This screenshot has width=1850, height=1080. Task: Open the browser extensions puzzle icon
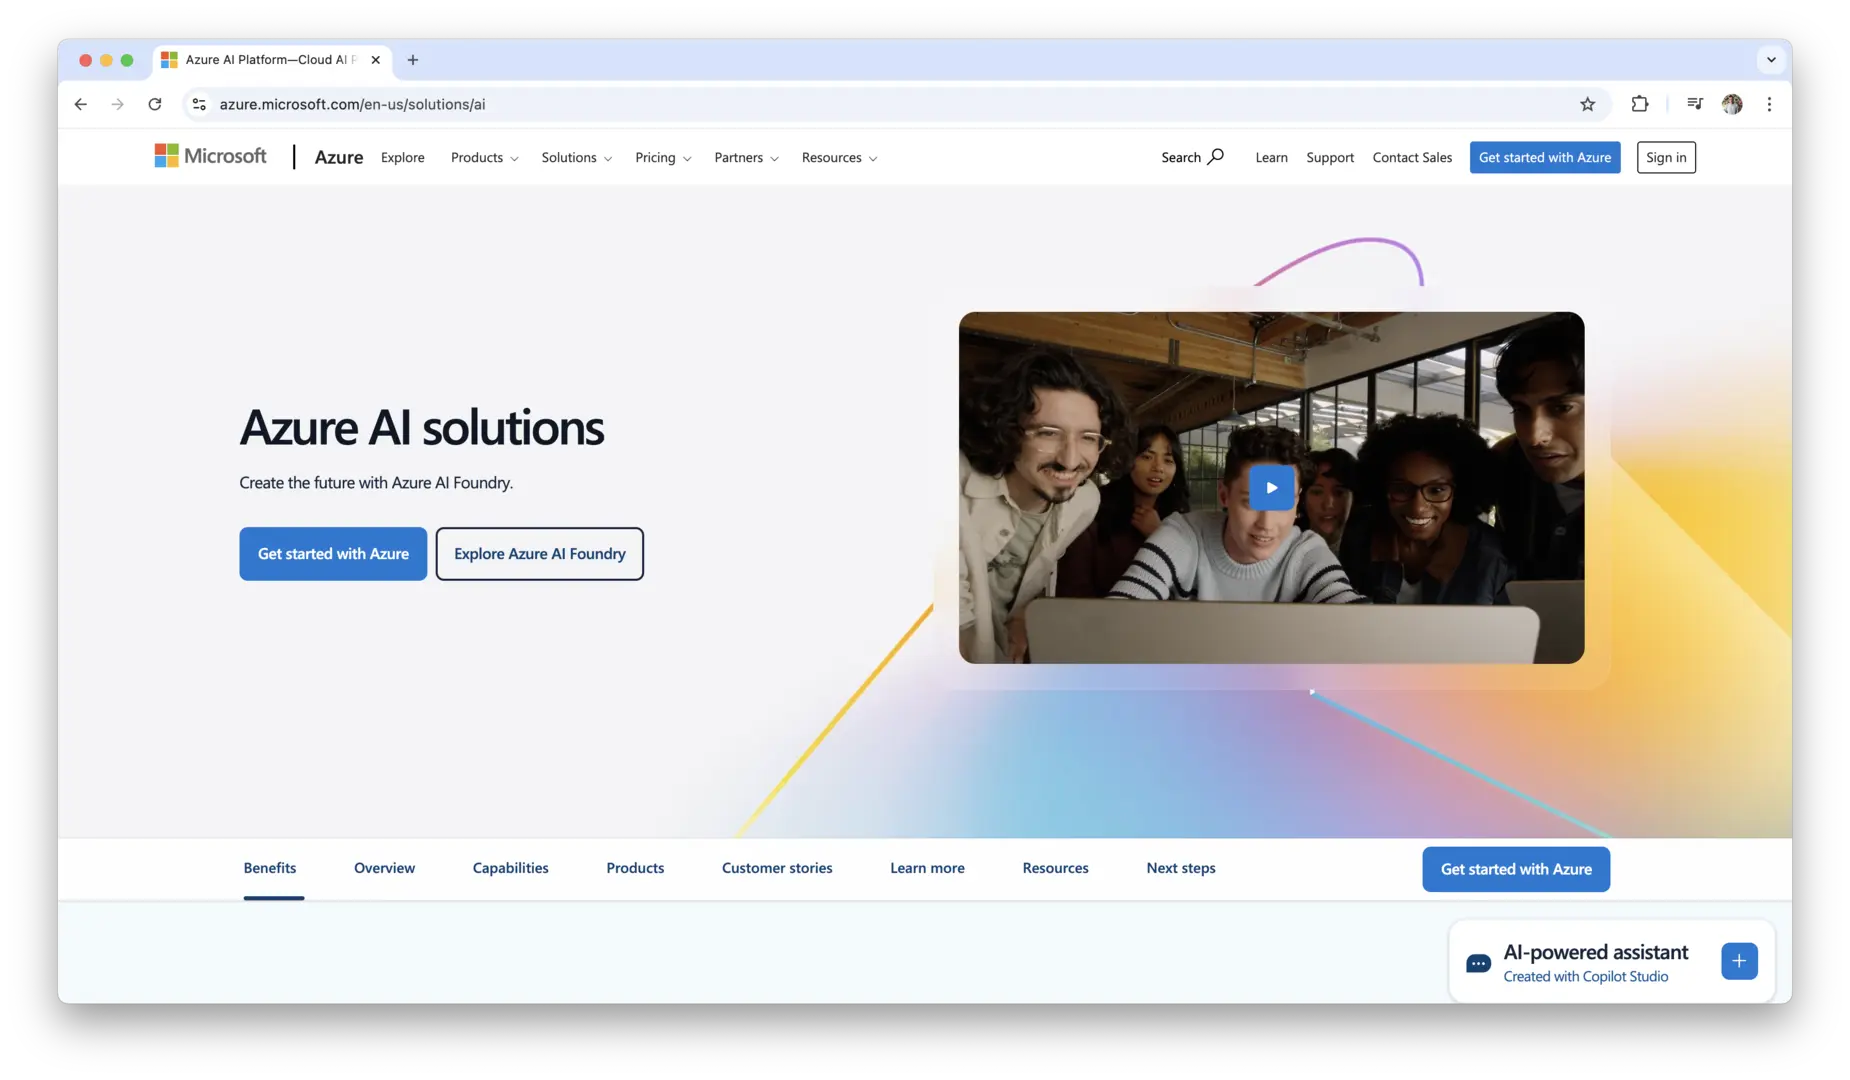(x=1640, y=104)
